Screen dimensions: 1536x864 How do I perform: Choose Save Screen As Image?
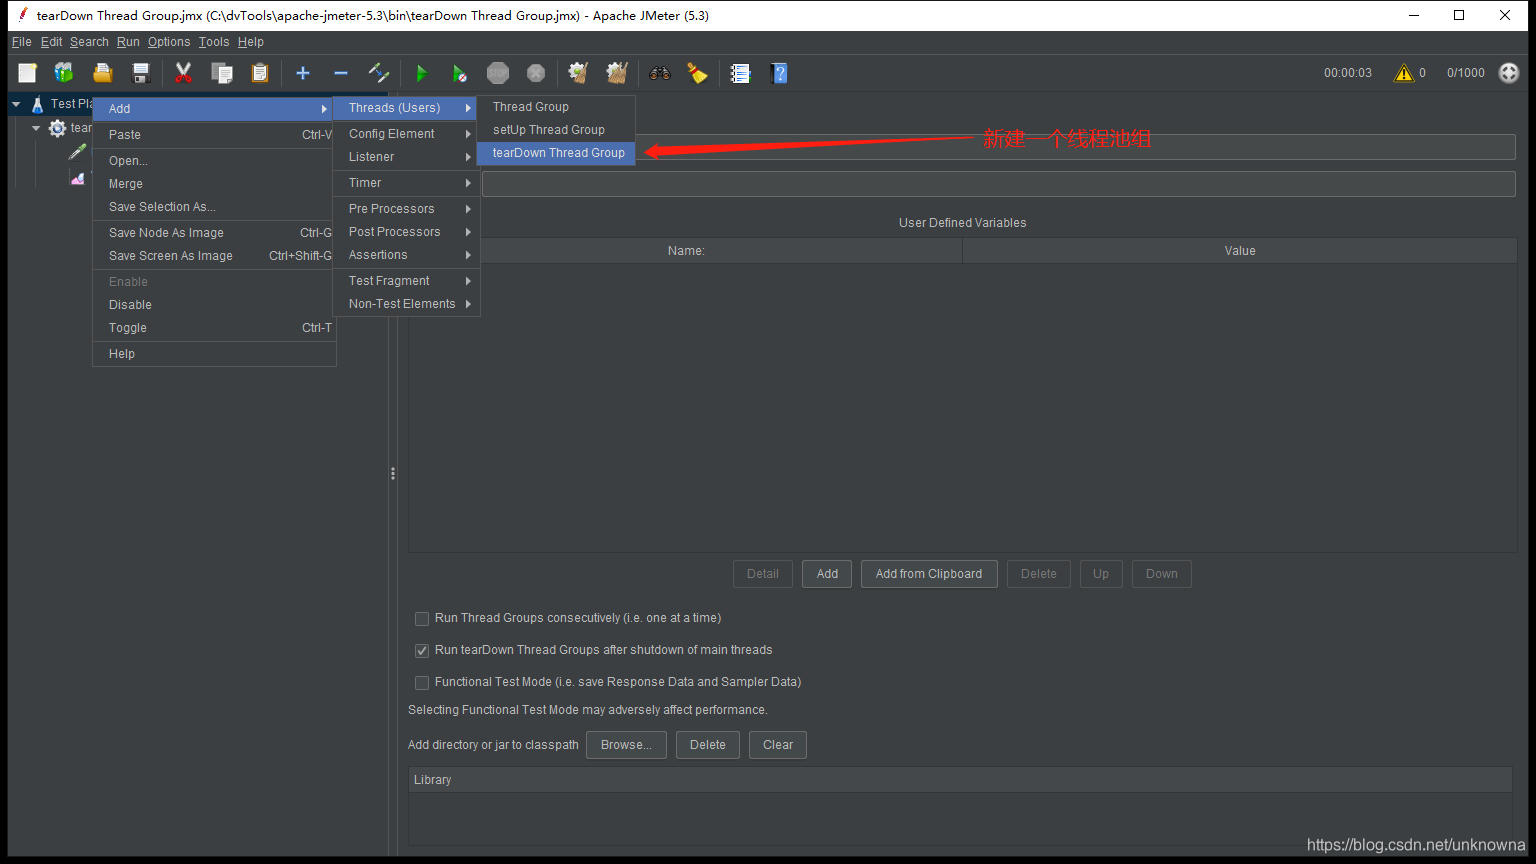tap(214, 256)
